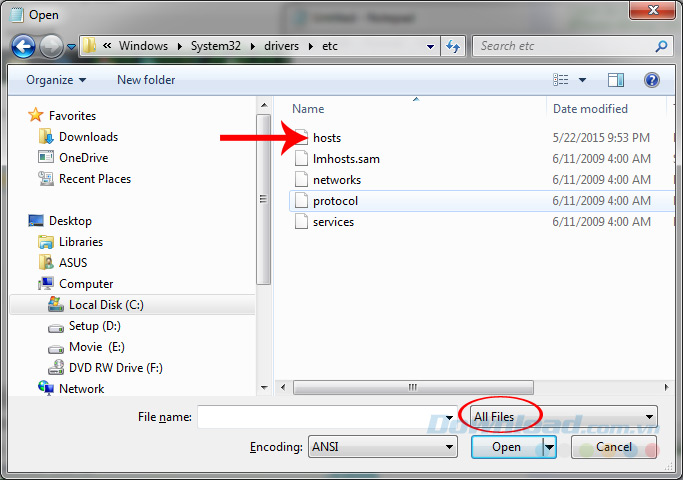The width and height of the screenshot is (683, 480).
Task: Click the Open button's split arrow
Action: [549, 447]
